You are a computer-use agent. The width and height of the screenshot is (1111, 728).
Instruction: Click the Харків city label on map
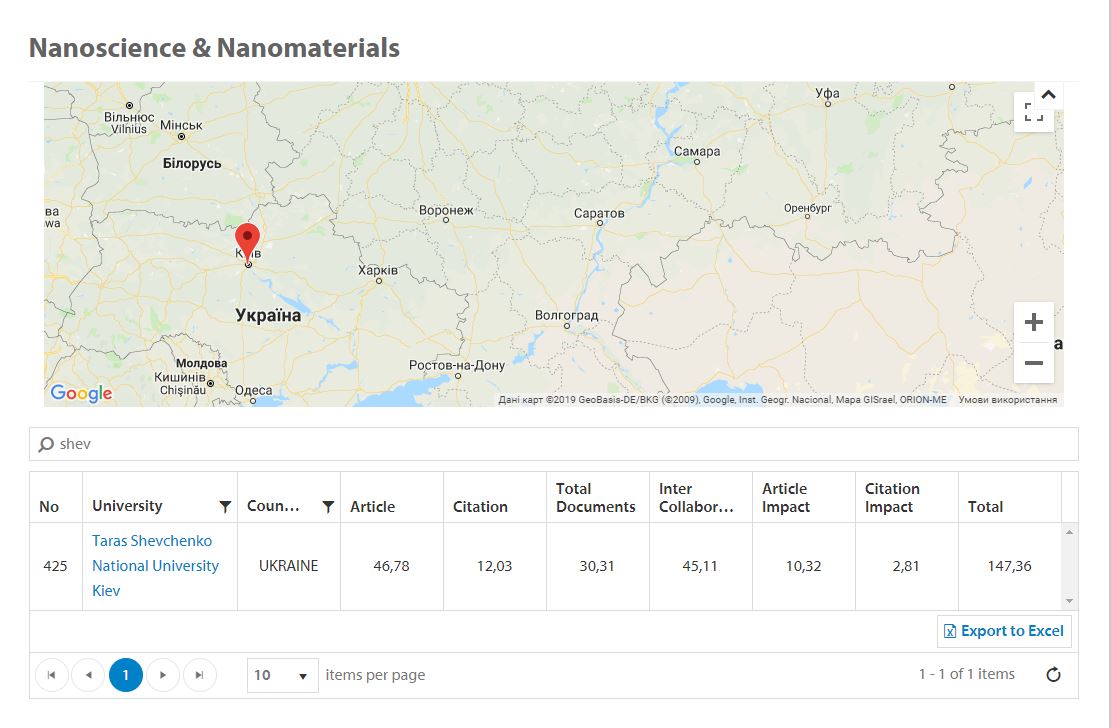pos(378,270)
